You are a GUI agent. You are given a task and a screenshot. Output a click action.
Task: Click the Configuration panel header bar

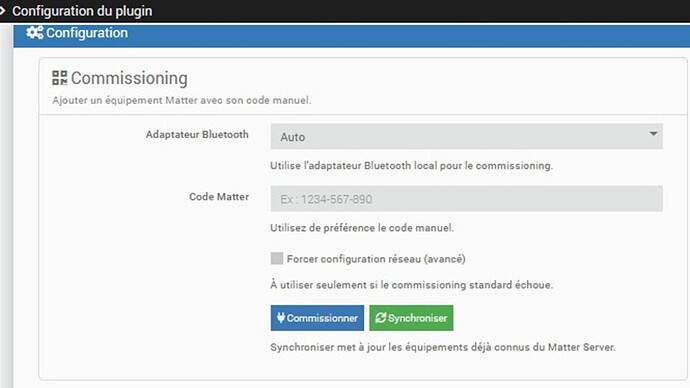352,35
